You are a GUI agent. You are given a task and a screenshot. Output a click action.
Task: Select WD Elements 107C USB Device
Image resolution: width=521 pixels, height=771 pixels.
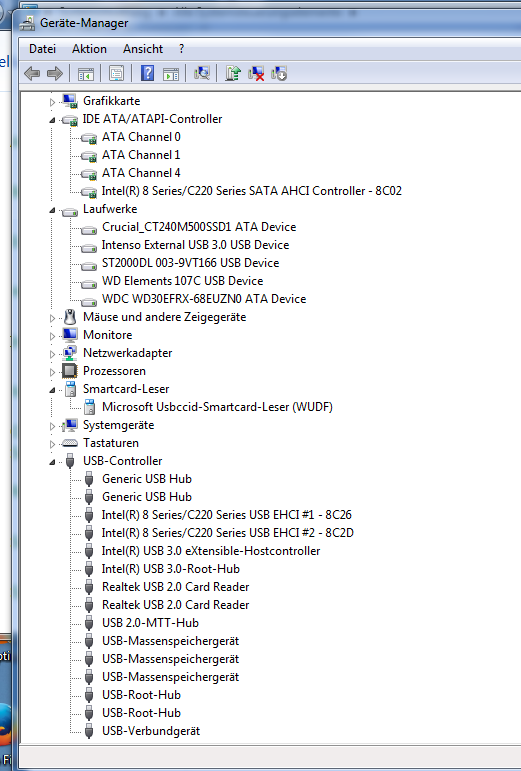coord(182,281)
